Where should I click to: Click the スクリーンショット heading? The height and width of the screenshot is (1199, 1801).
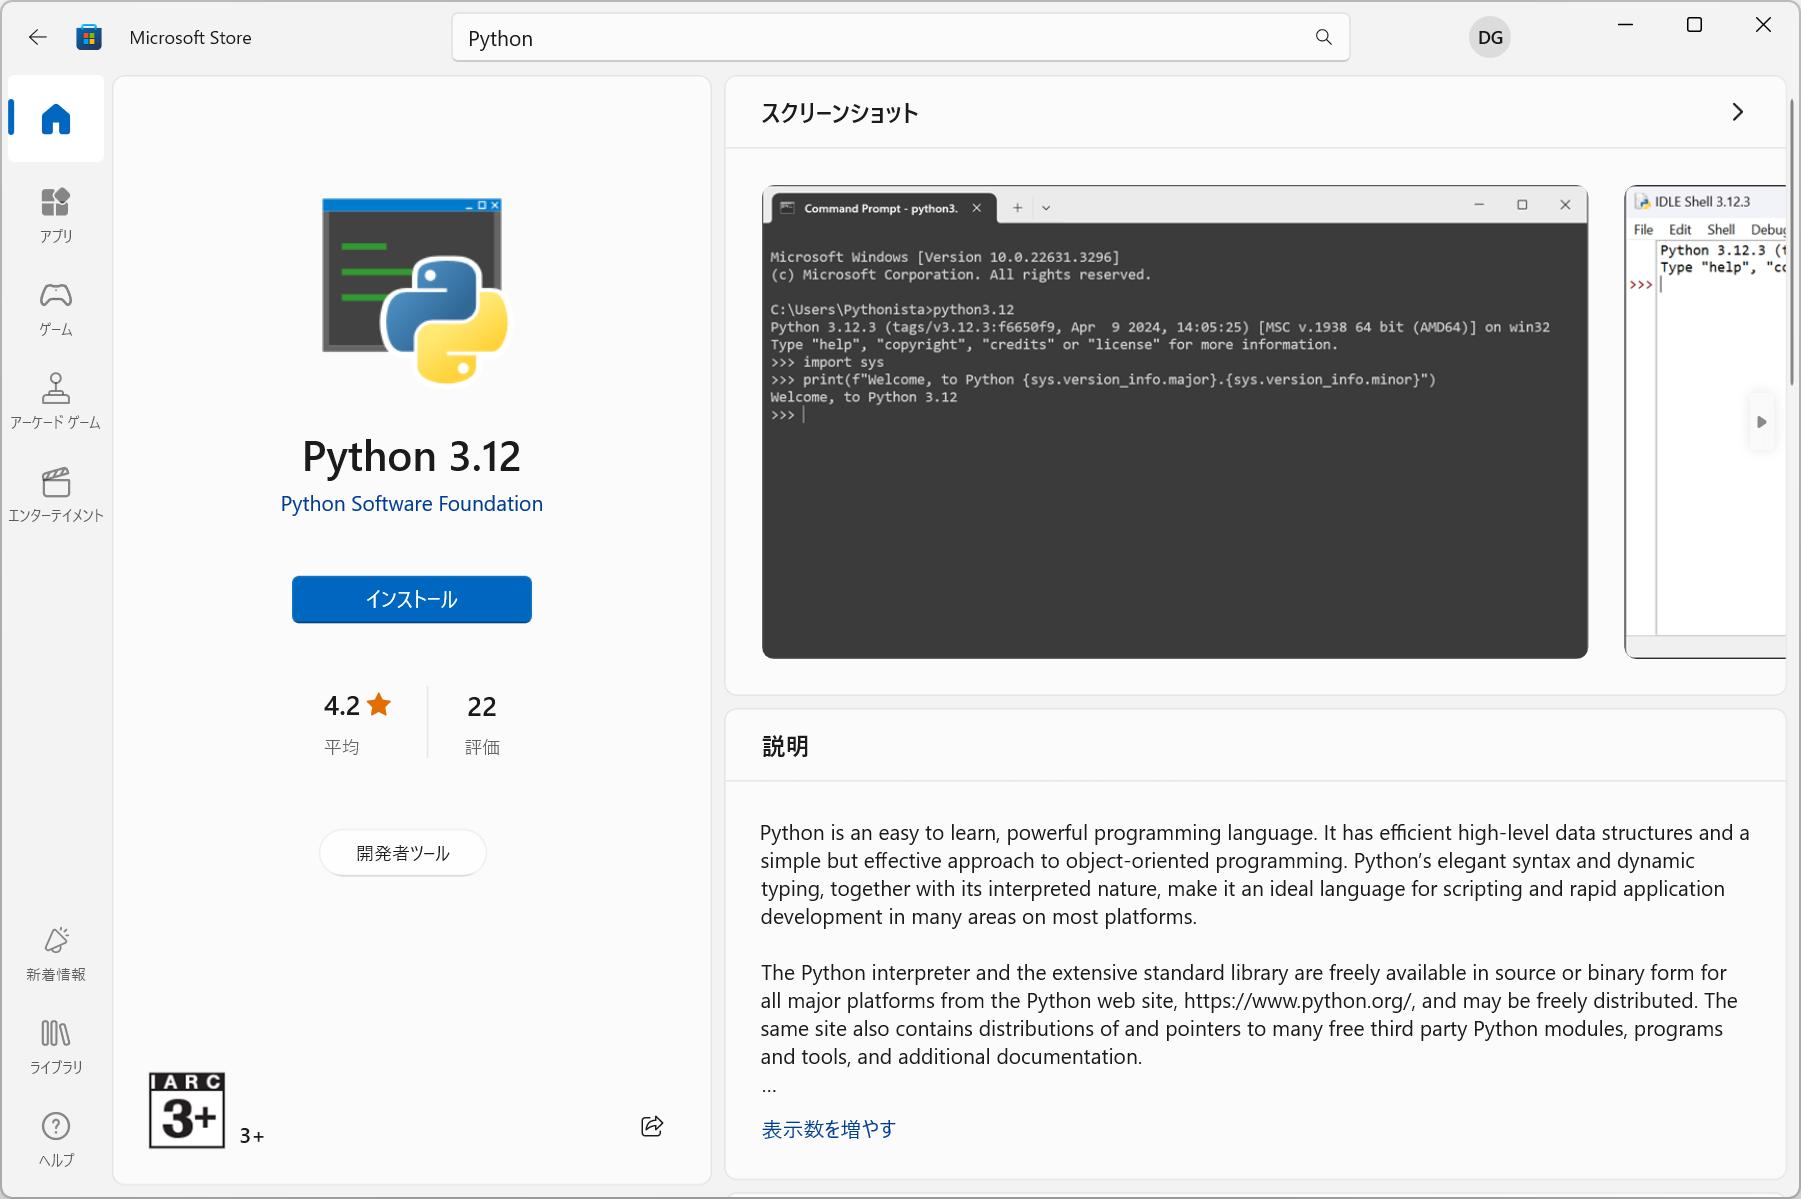840,113
